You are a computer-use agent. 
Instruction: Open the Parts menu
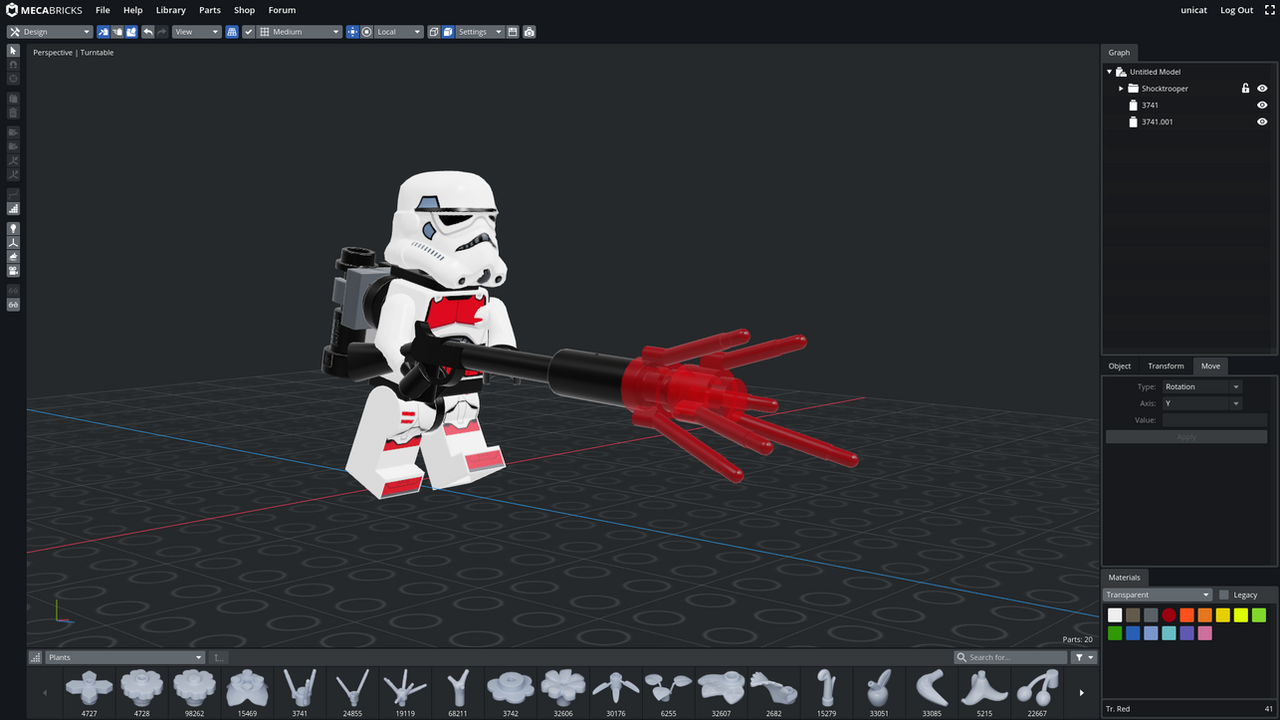[210, 10]
